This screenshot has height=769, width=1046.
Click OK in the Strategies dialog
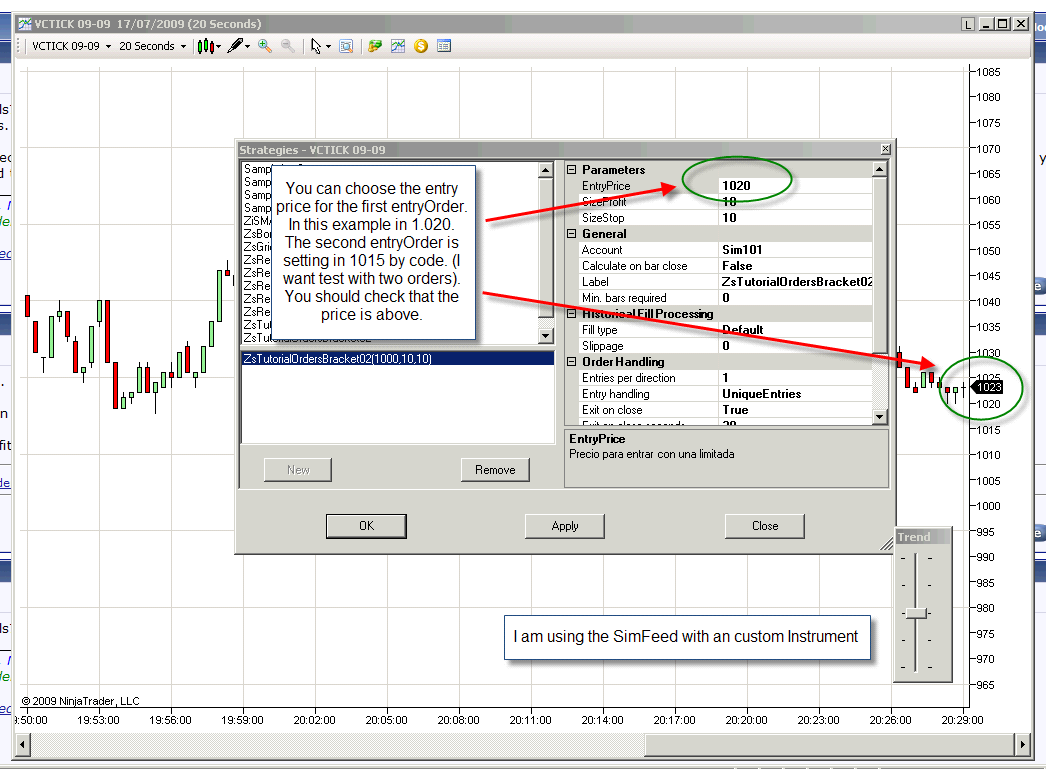click(366, 526)
